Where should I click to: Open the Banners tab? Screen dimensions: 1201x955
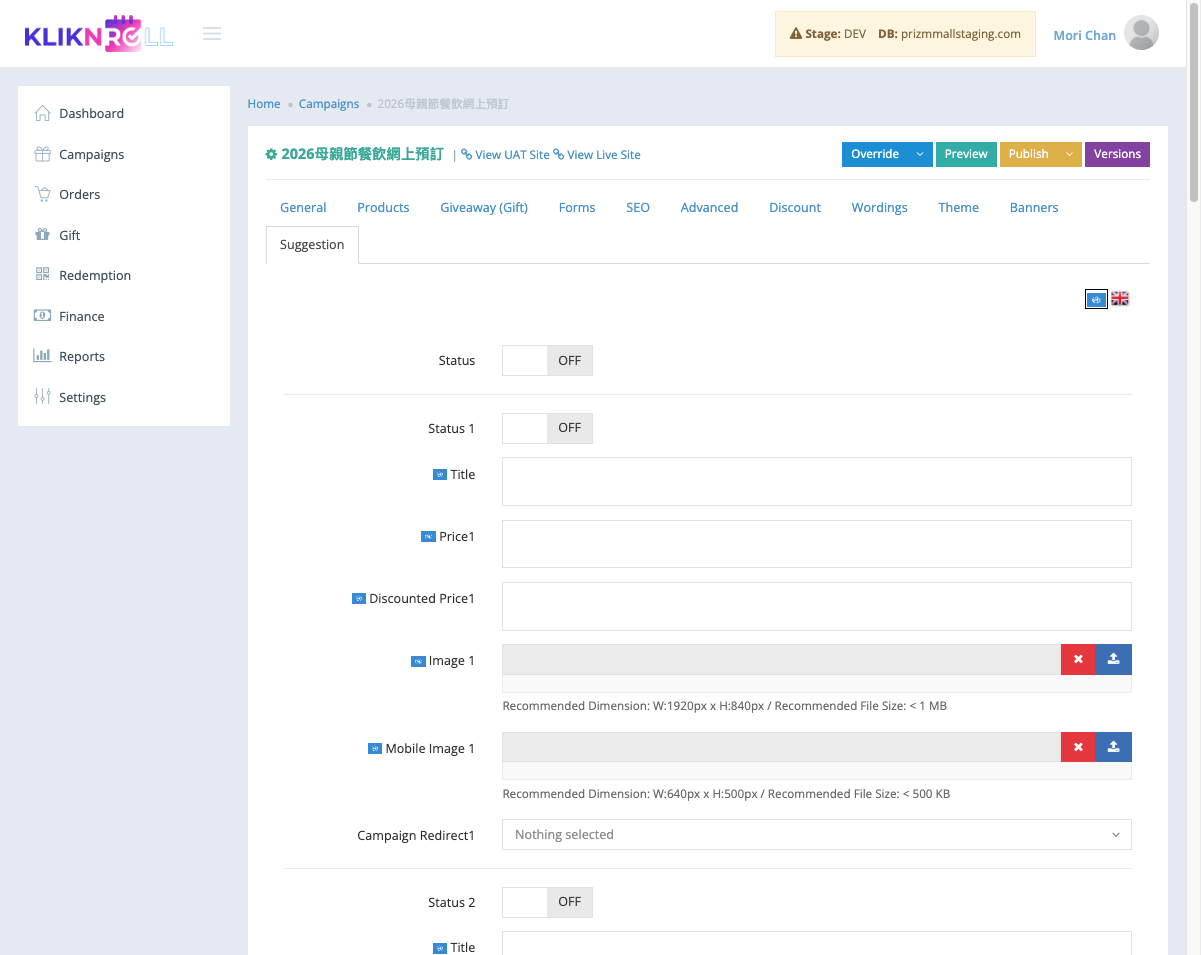pyautogui.click(x=1034, y=208)
